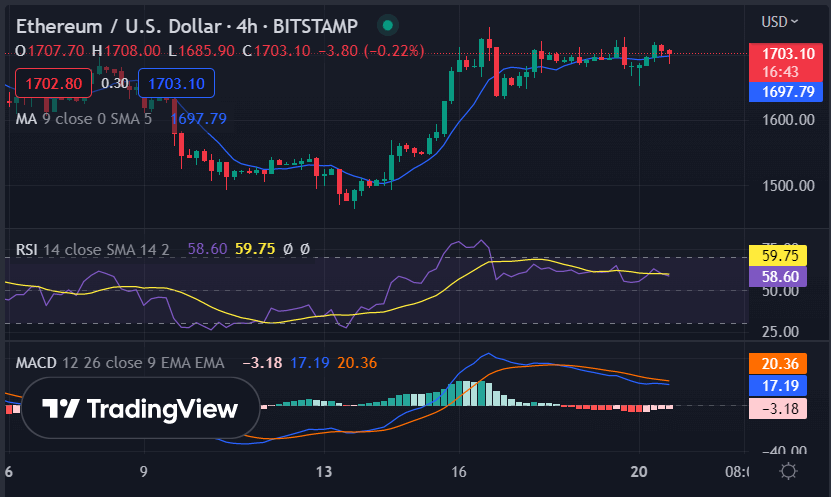
Task: Open the USD currency dropdown
Action: pyautogui.click(x=780, y=21)
